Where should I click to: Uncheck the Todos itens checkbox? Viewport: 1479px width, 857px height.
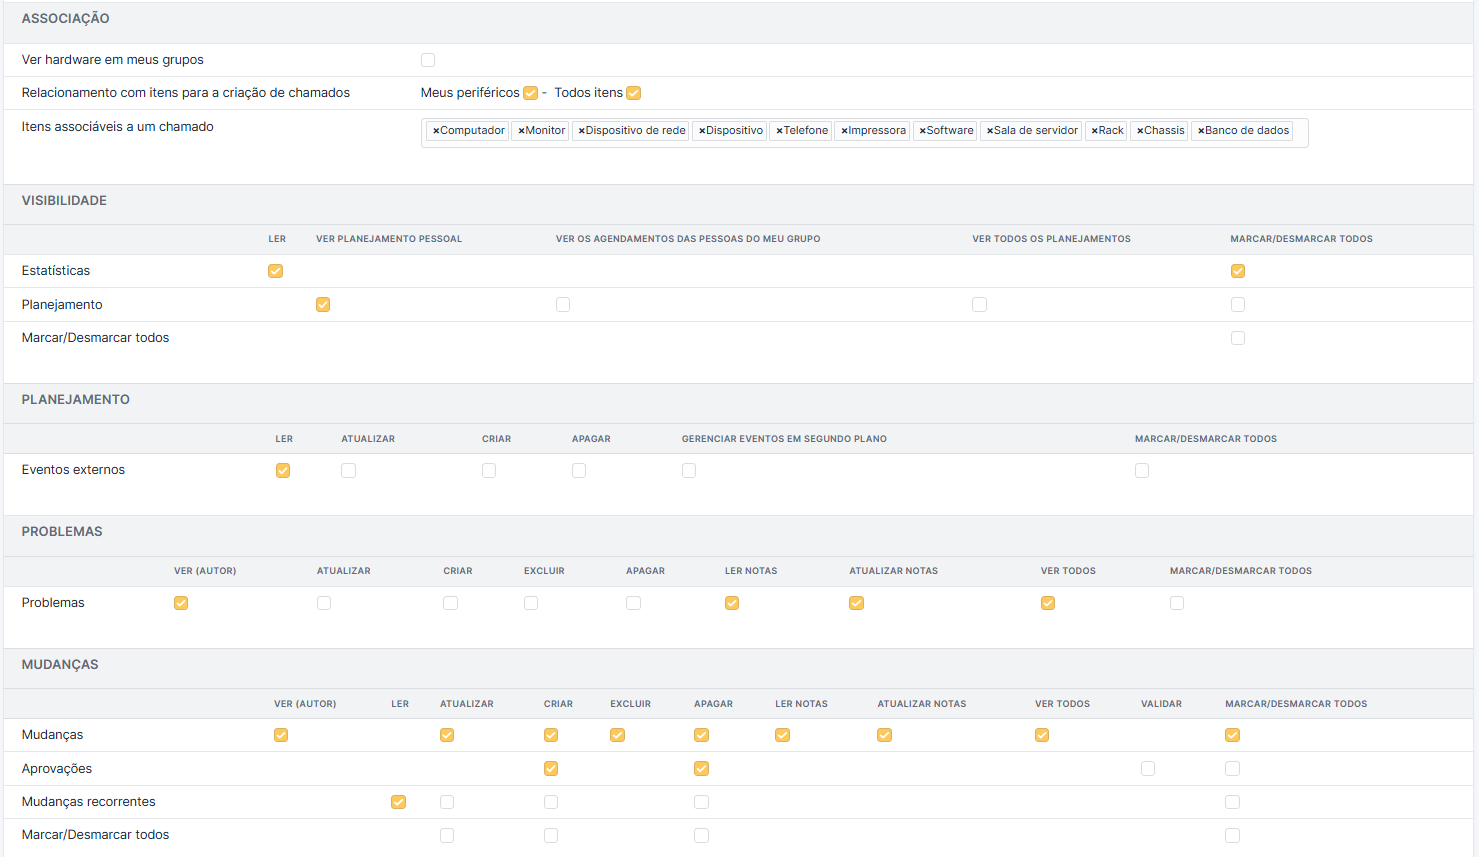click(x=633, y=93)
